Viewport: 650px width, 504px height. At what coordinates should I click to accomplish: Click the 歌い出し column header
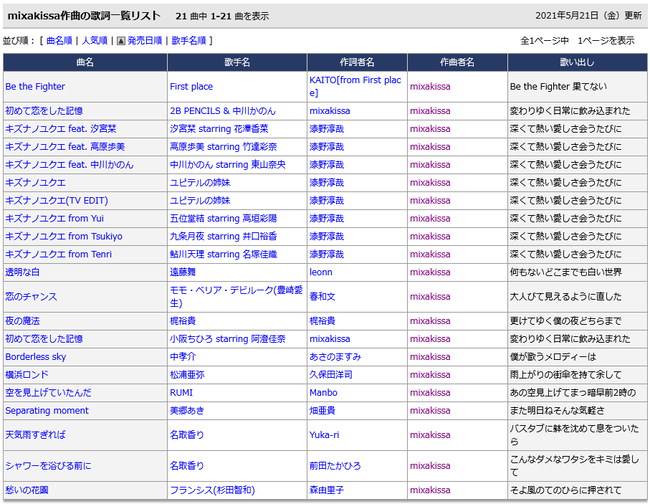[x=577, y=62]
